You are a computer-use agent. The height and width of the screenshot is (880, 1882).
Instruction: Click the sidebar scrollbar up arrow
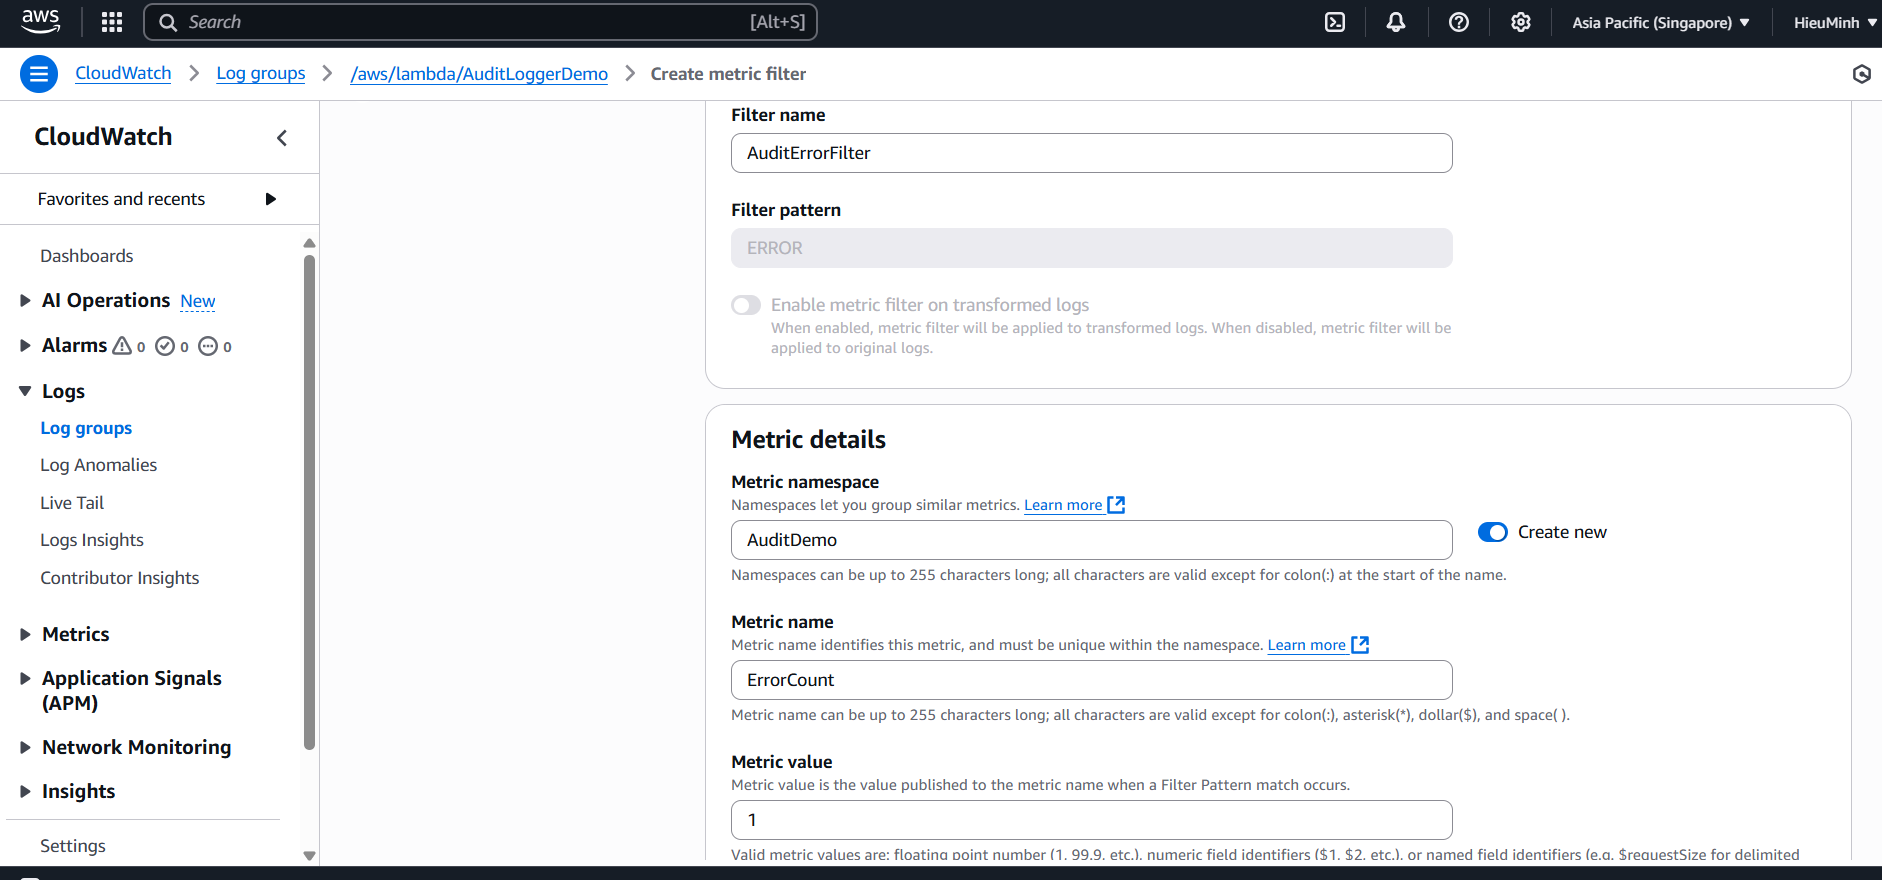(309, 243)
